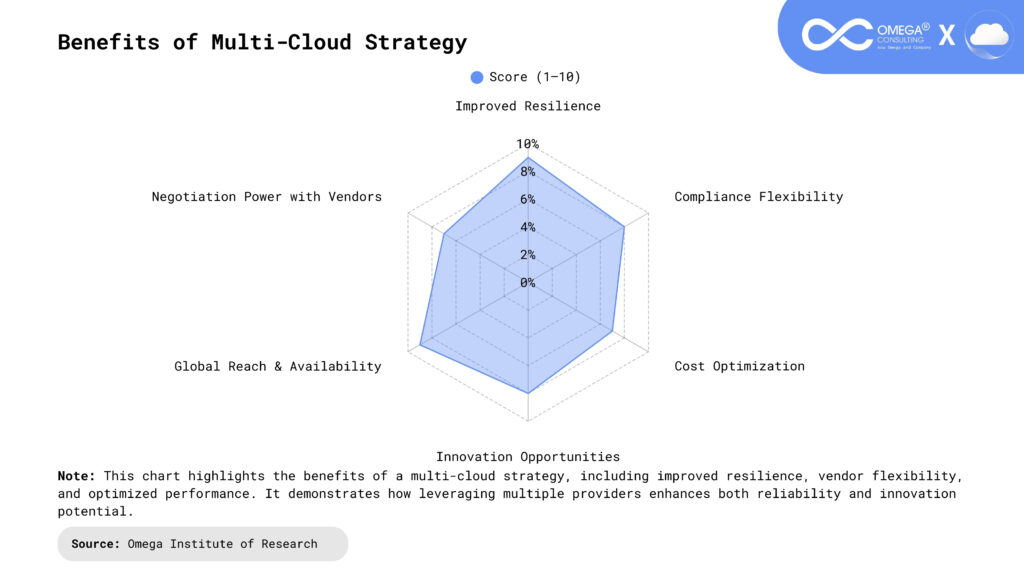Select the Compliance Flexibility axis label
Screen dimensions: 1024x576
(x=758, y=197)
